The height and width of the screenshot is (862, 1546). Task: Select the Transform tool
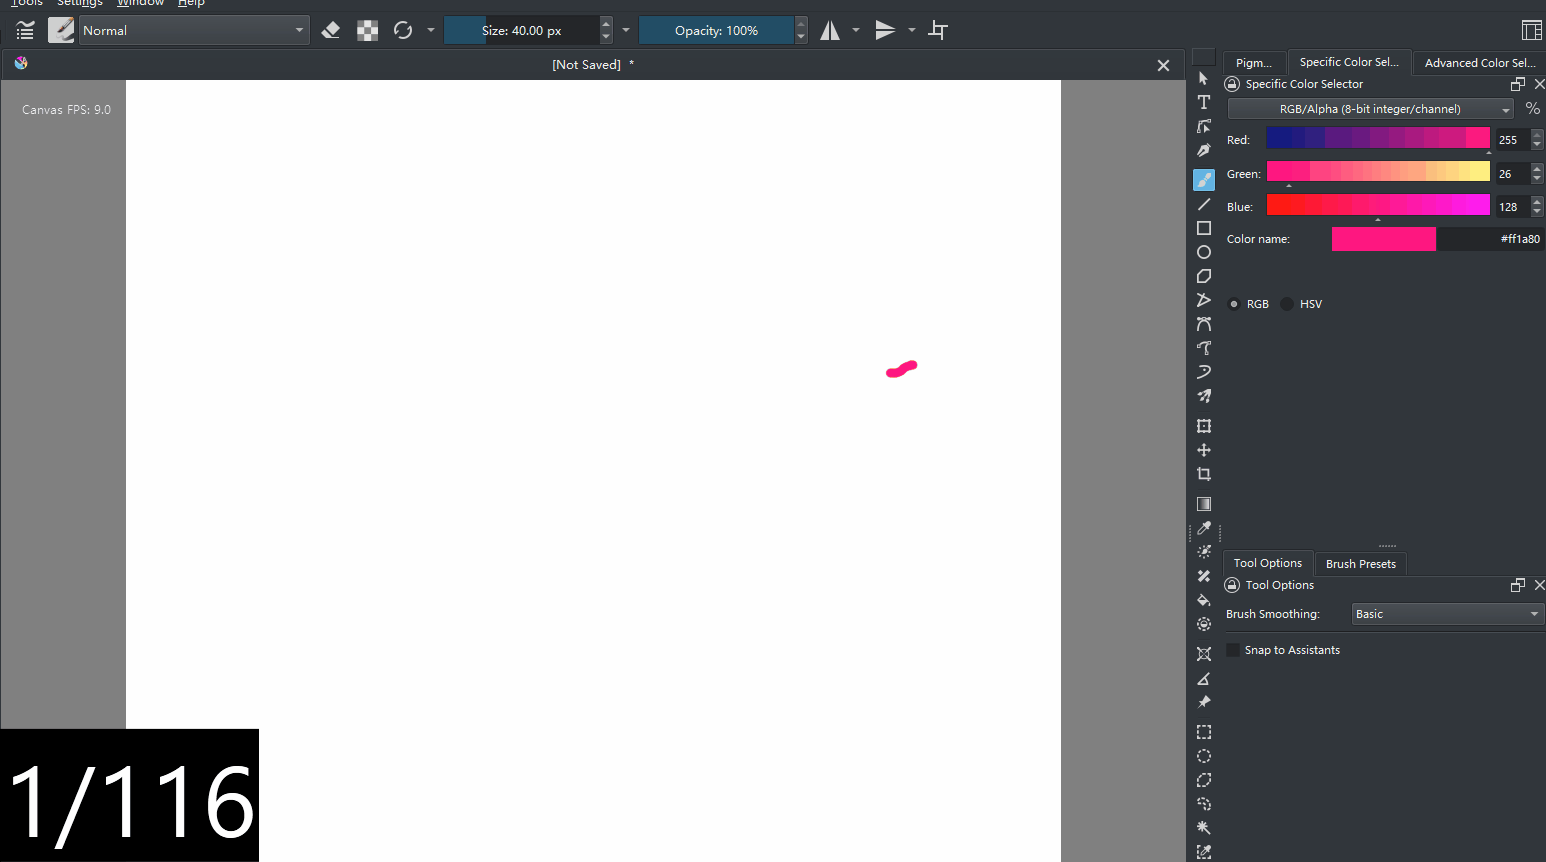click(1204, 426)
